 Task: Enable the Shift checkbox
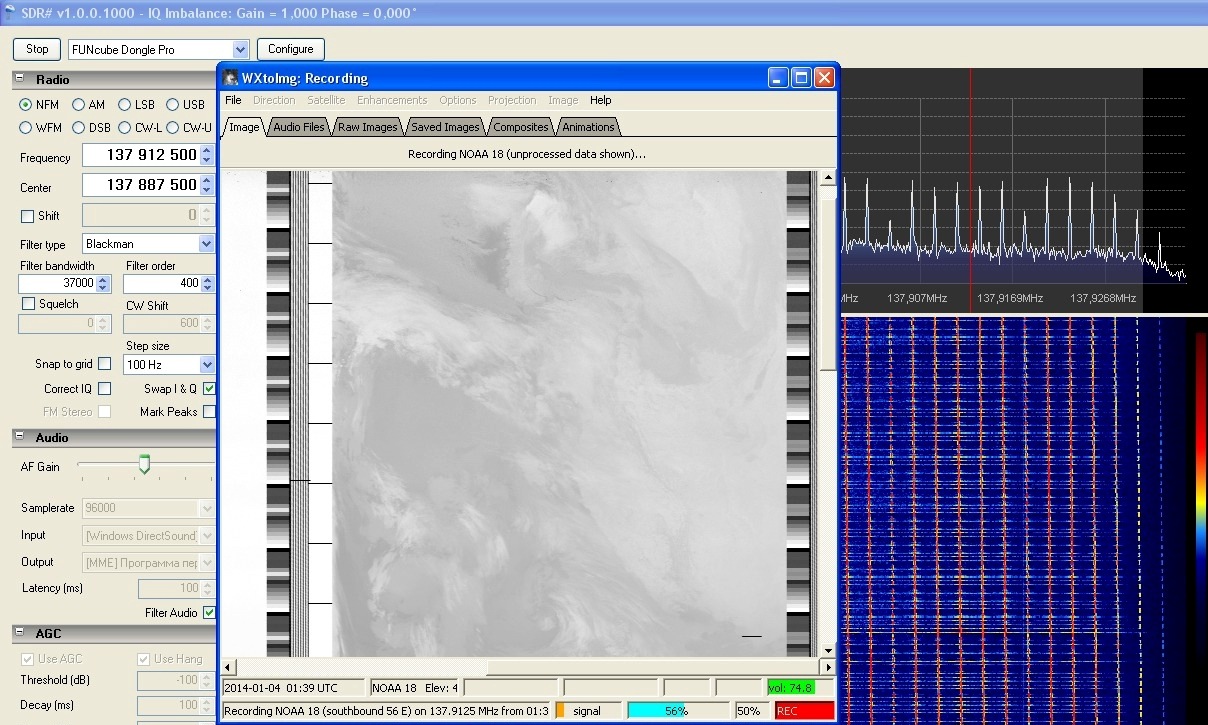27,216
